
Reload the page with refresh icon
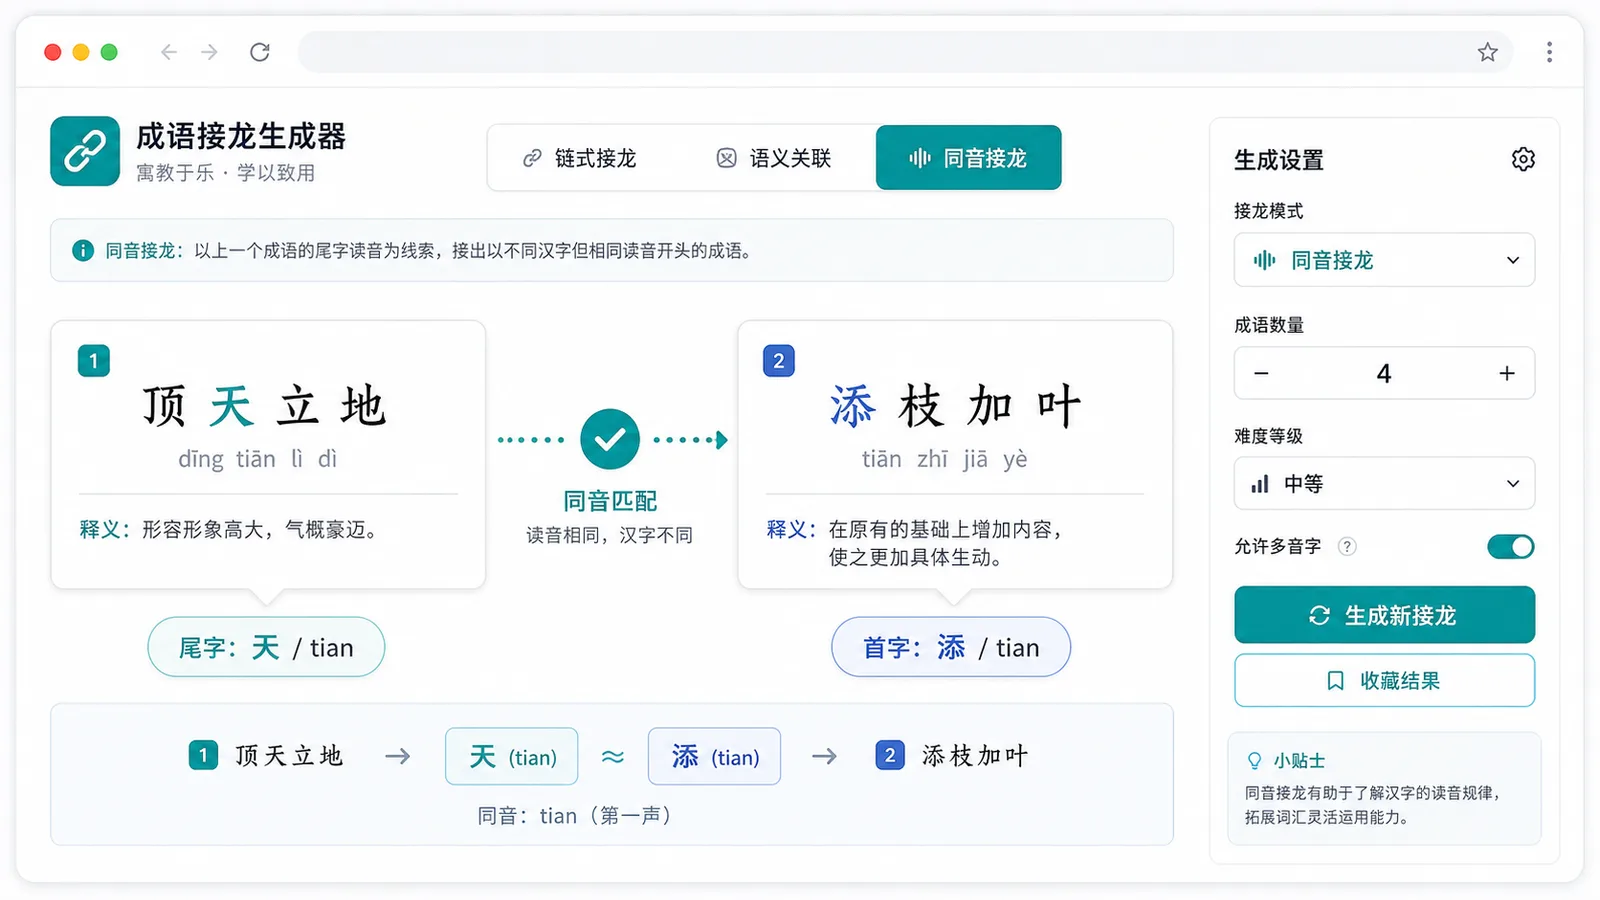point(260,52)
